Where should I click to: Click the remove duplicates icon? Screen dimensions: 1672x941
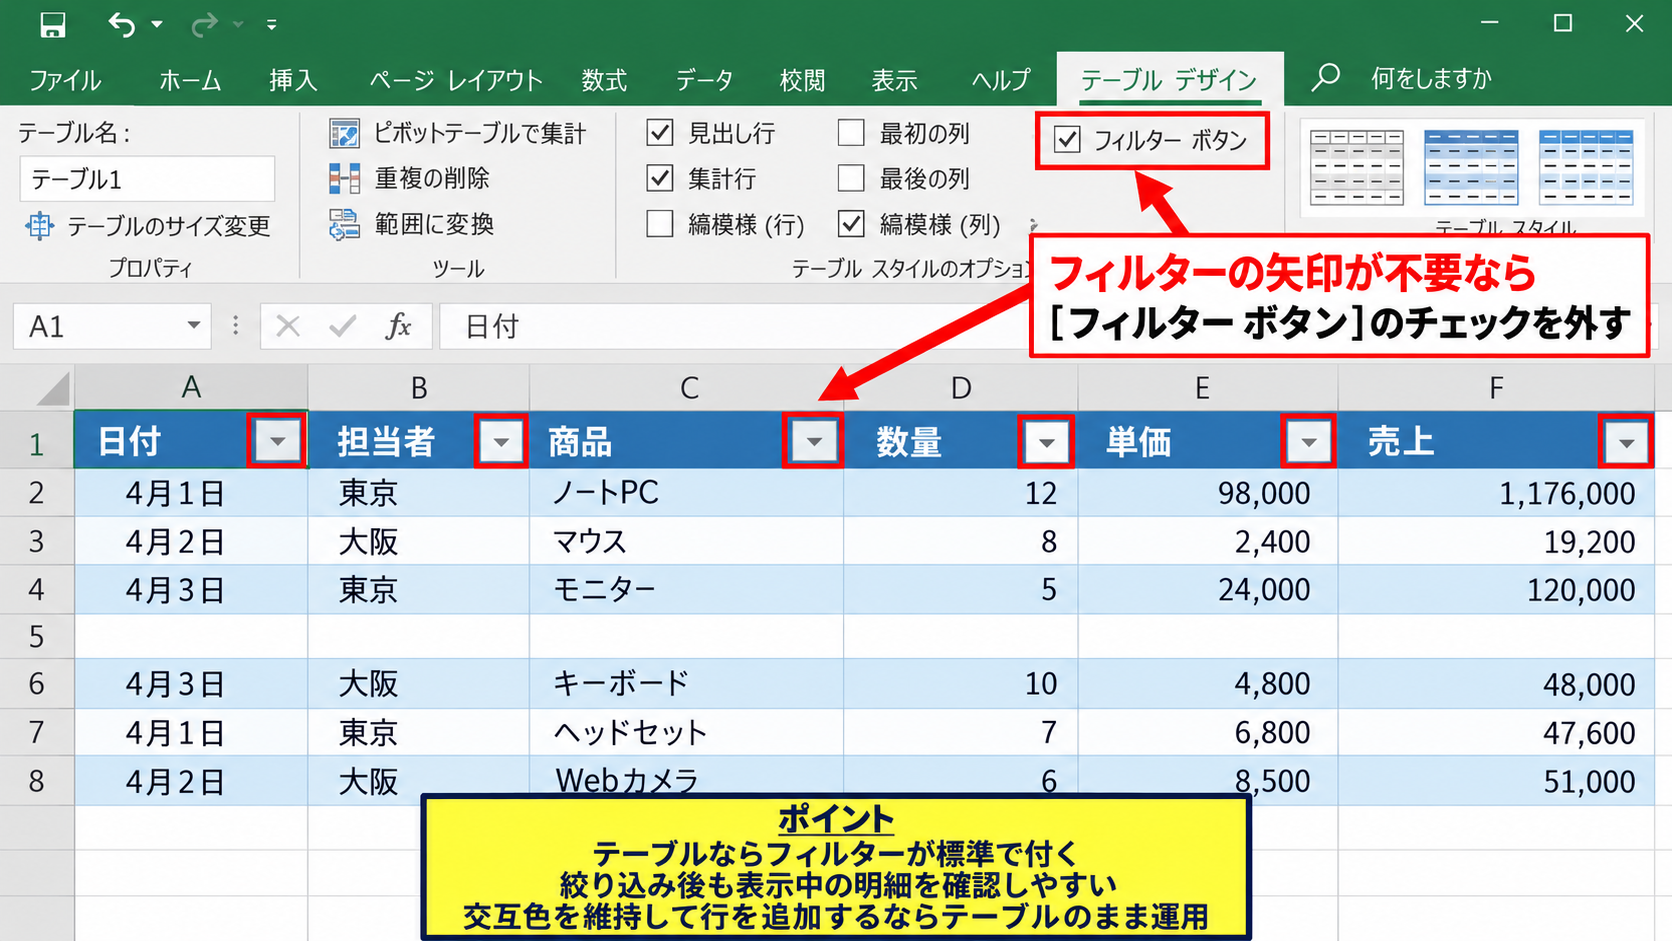[344, 179]
